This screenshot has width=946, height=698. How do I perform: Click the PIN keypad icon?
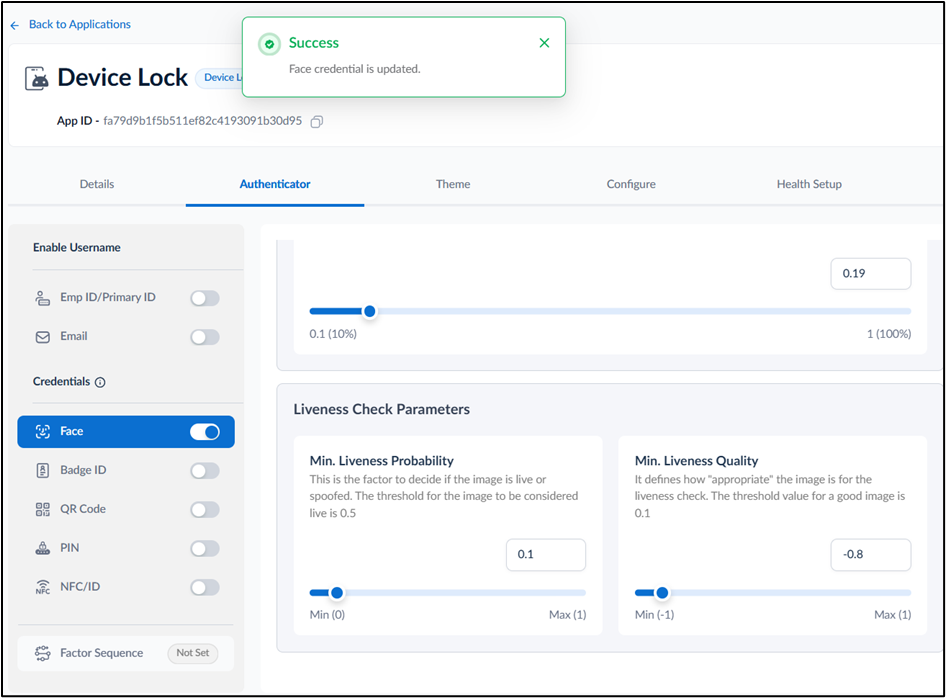[x=43, y=548]
